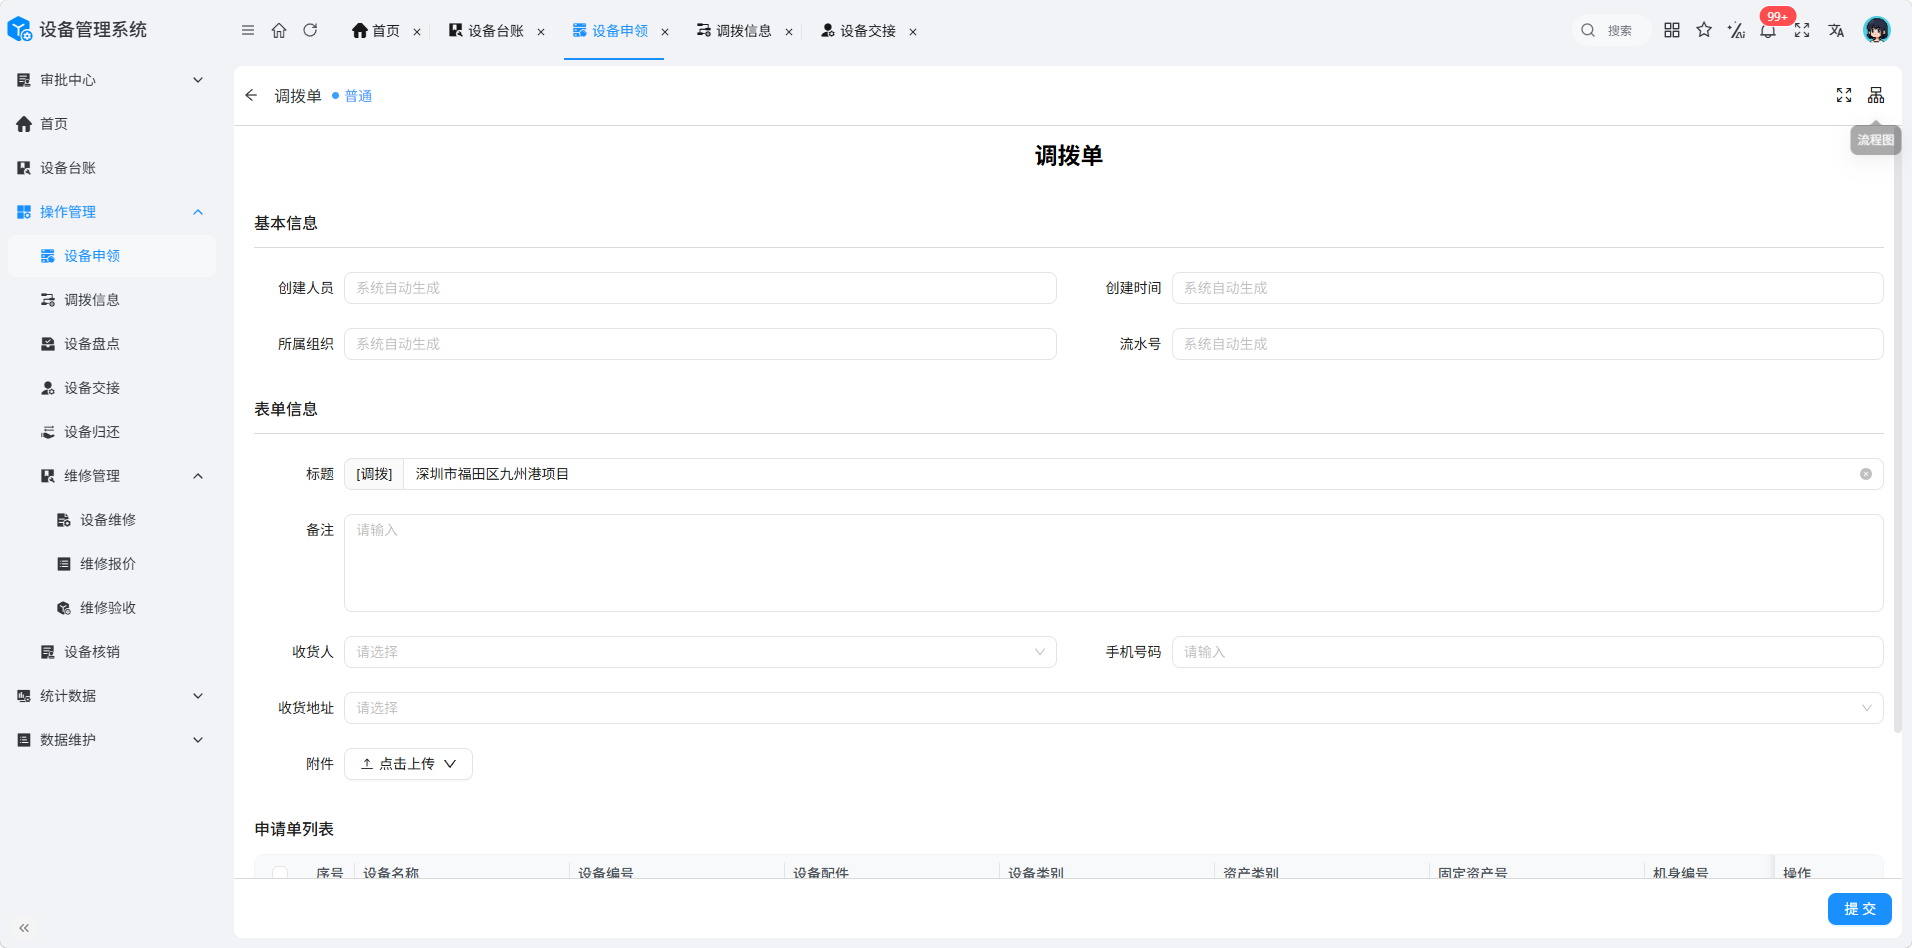The width and height of the screenshot is (1912, 948).
Task: Switch to the 设备台账 tab
Action: pos(495,31)
